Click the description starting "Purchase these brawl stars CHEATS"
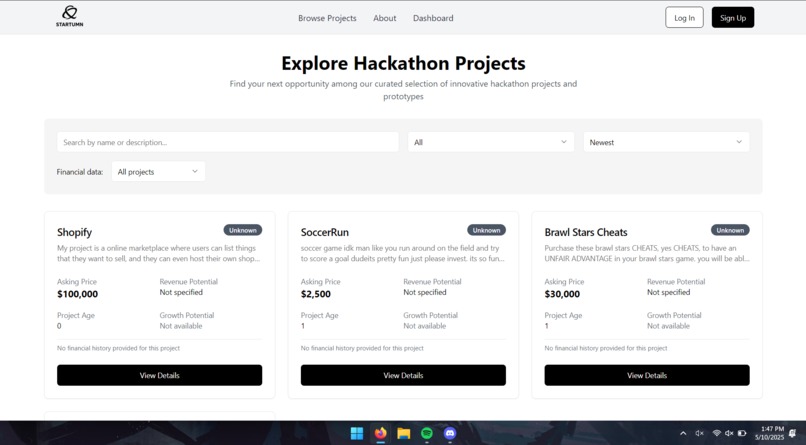 click(647, 253)
